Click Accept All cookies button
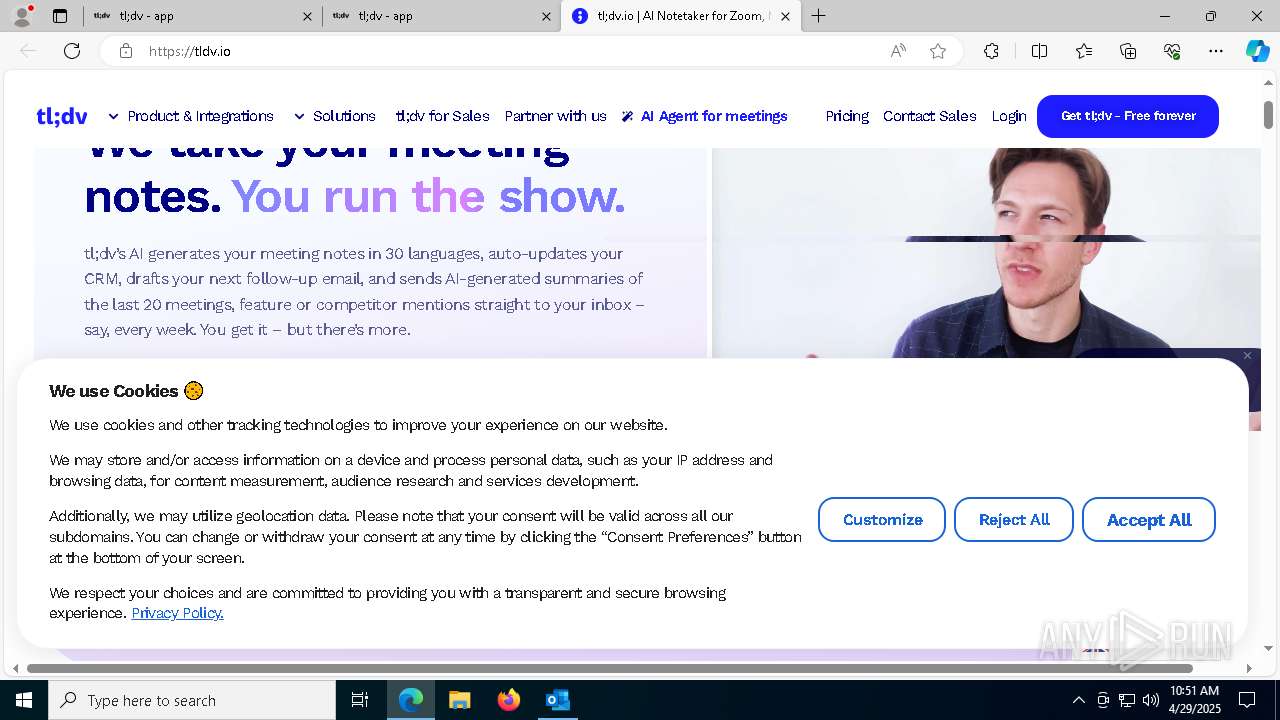The width and height of the screenshot is (1280, 720). click(x=1149, y=520)
